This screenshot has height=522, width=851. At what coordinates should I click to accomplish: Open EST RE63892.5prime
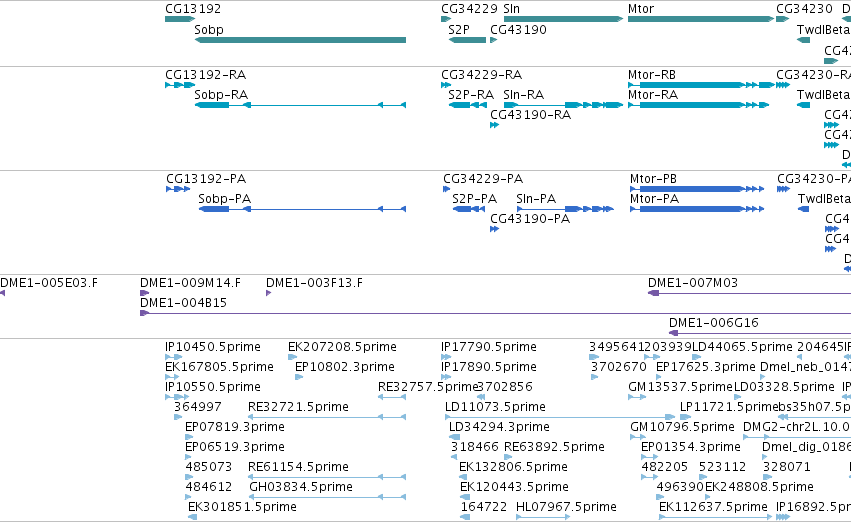[x=555, y=448]
